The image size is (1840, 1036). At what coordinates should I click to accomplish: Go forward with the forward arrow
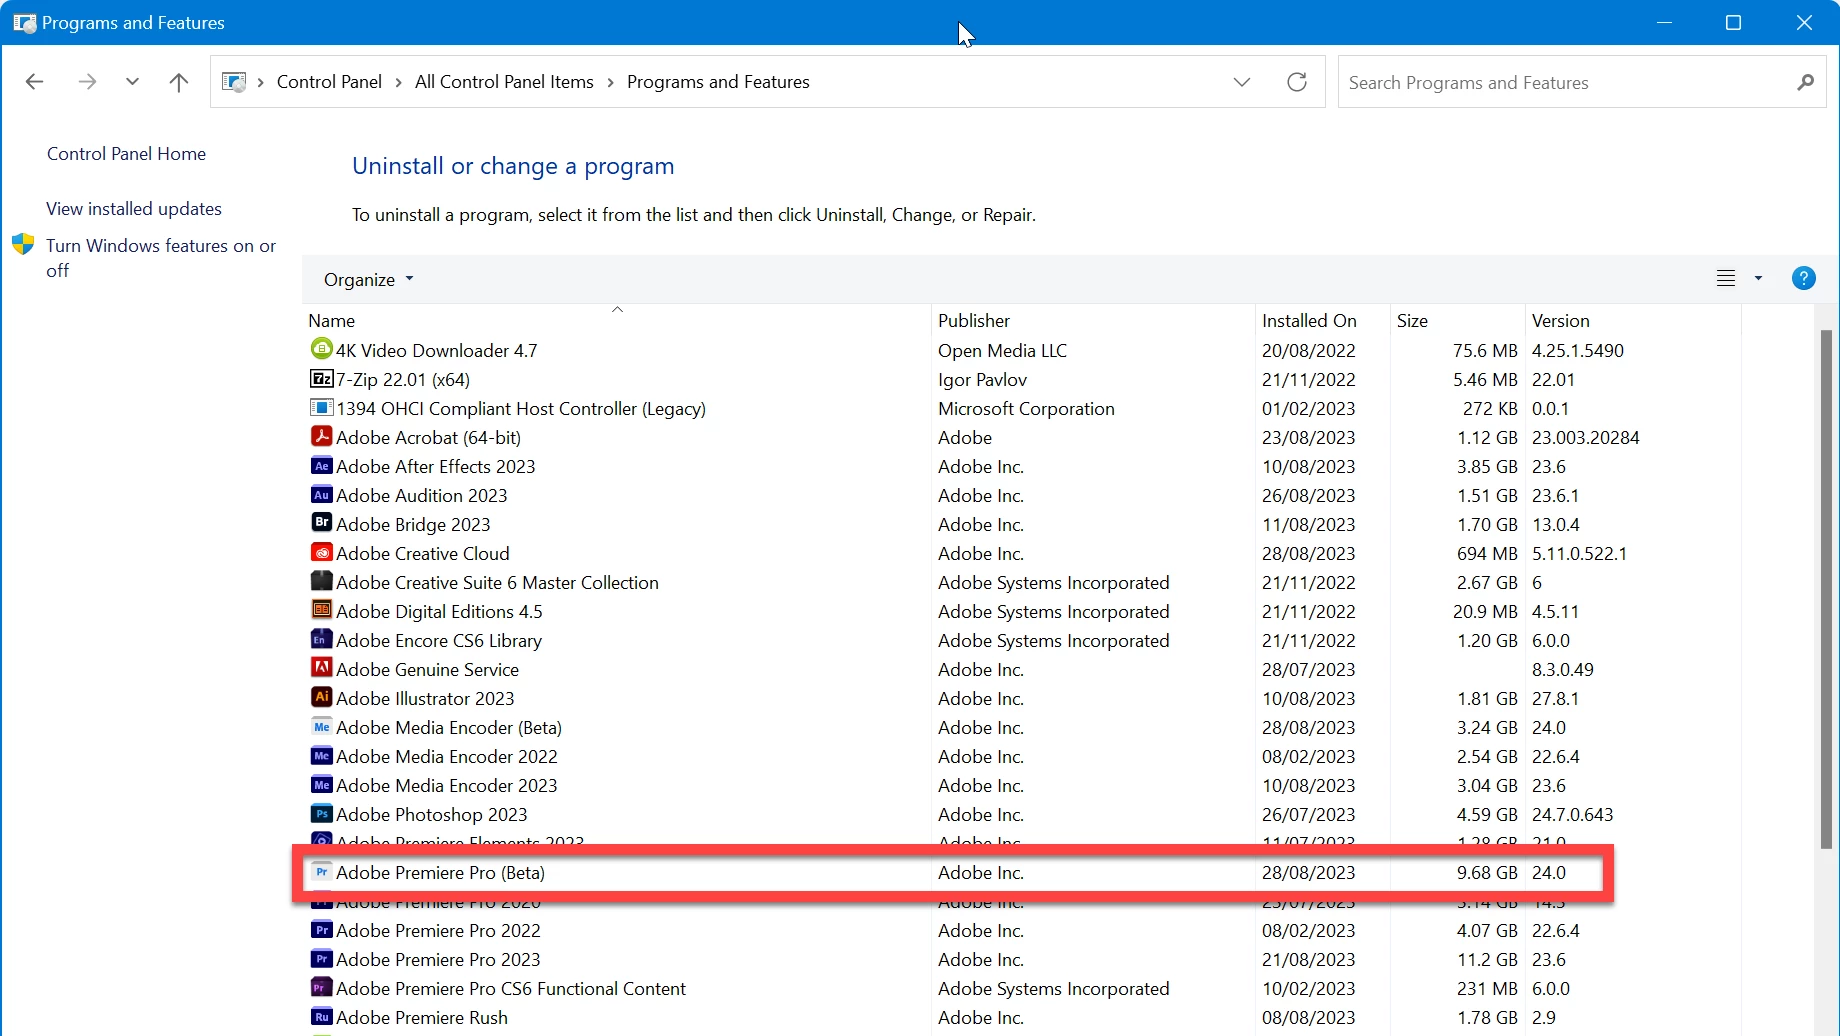(87, 82)
